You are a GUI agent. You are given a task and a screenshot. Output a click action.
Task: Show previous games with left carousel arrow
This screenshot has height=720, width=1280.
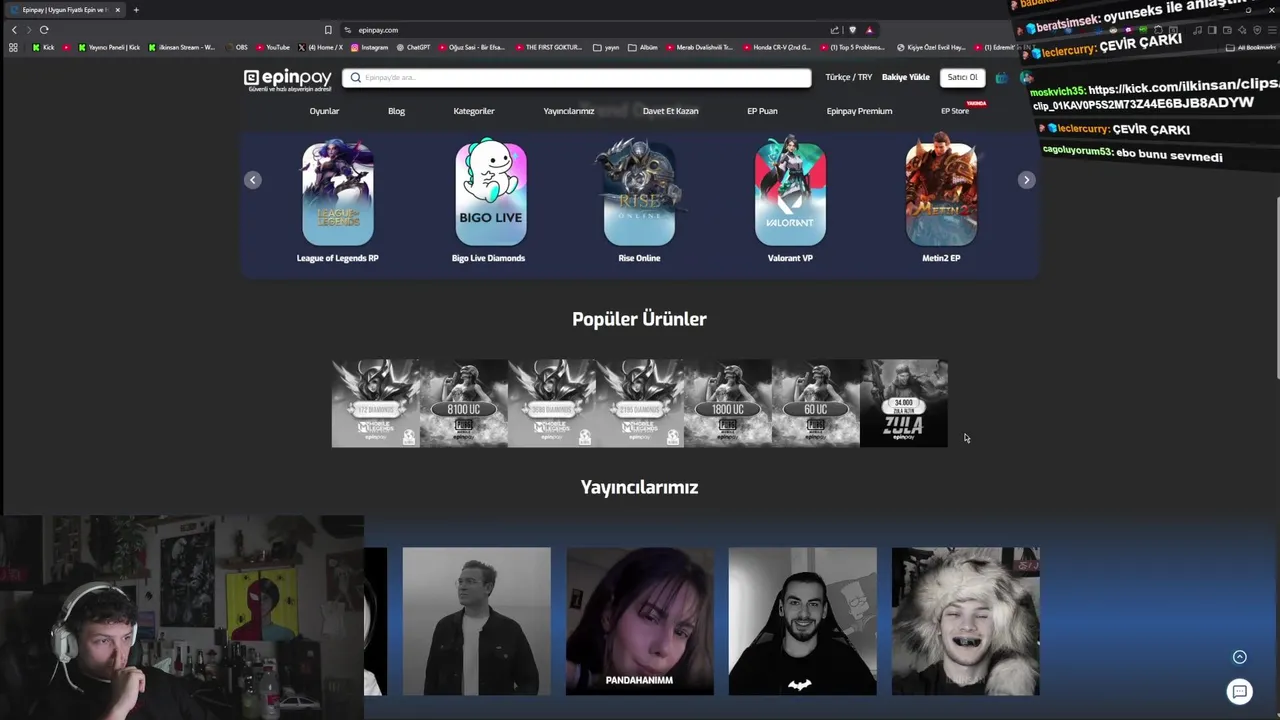(x=253, y=180)
